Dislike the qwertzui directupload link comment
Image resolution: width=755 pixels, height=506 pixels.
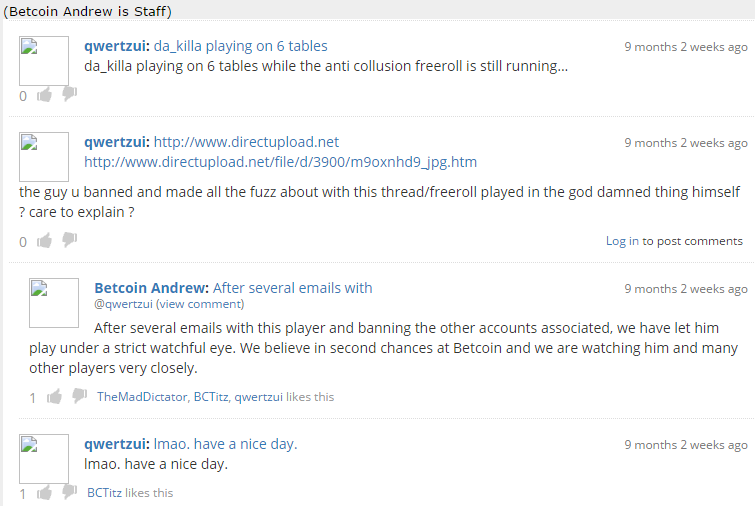pos(70,239)
